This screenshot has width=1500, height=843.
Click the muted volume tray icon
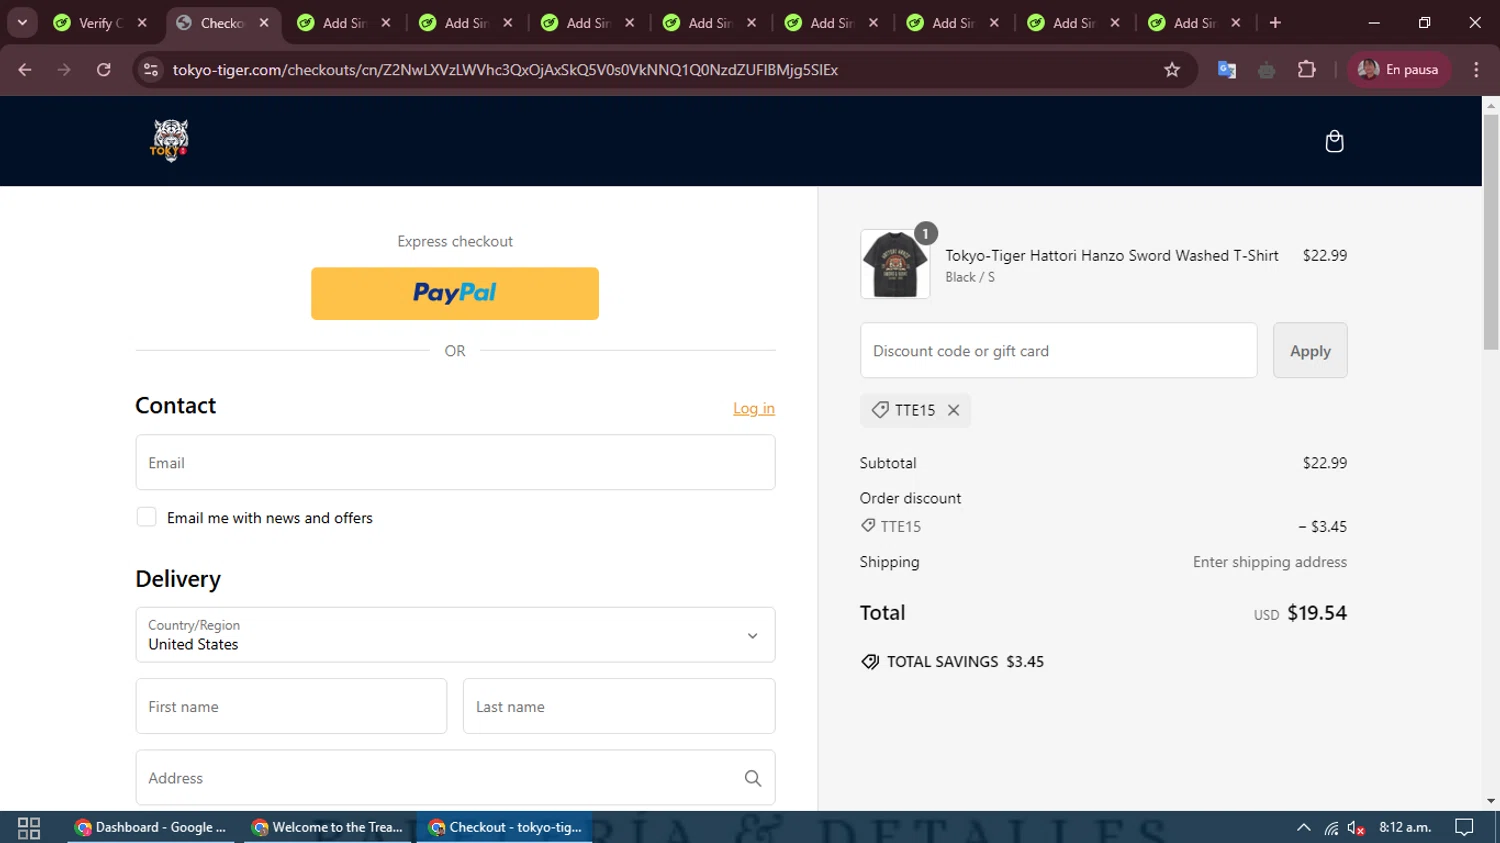pos(1356,828)
